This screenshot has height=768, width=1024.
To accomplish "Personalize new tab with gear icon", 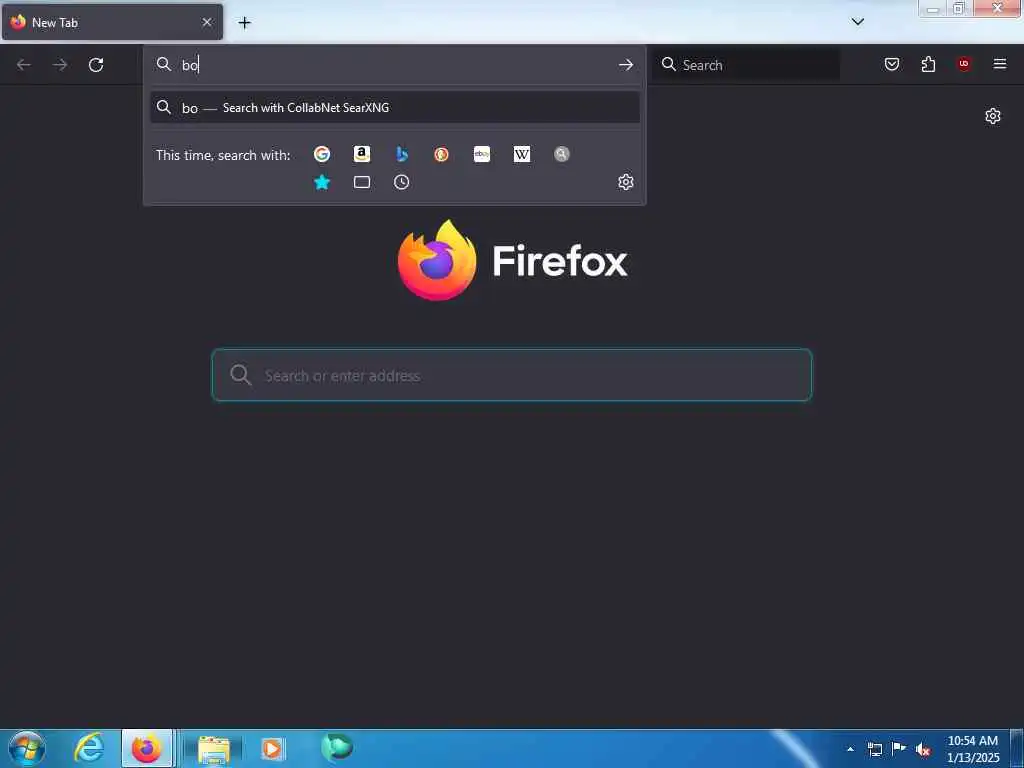I will pyautogui.click(x=993, y=116).
